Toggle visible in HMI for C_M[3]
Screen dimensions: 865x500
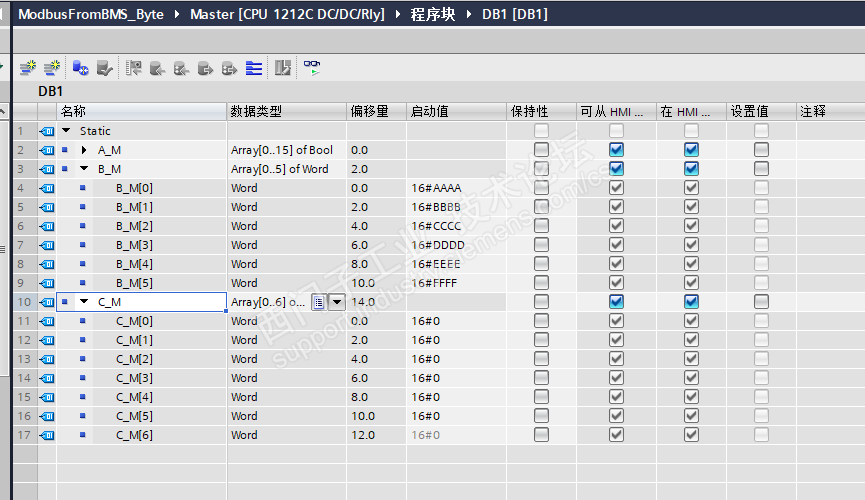(x=691, y=377)
